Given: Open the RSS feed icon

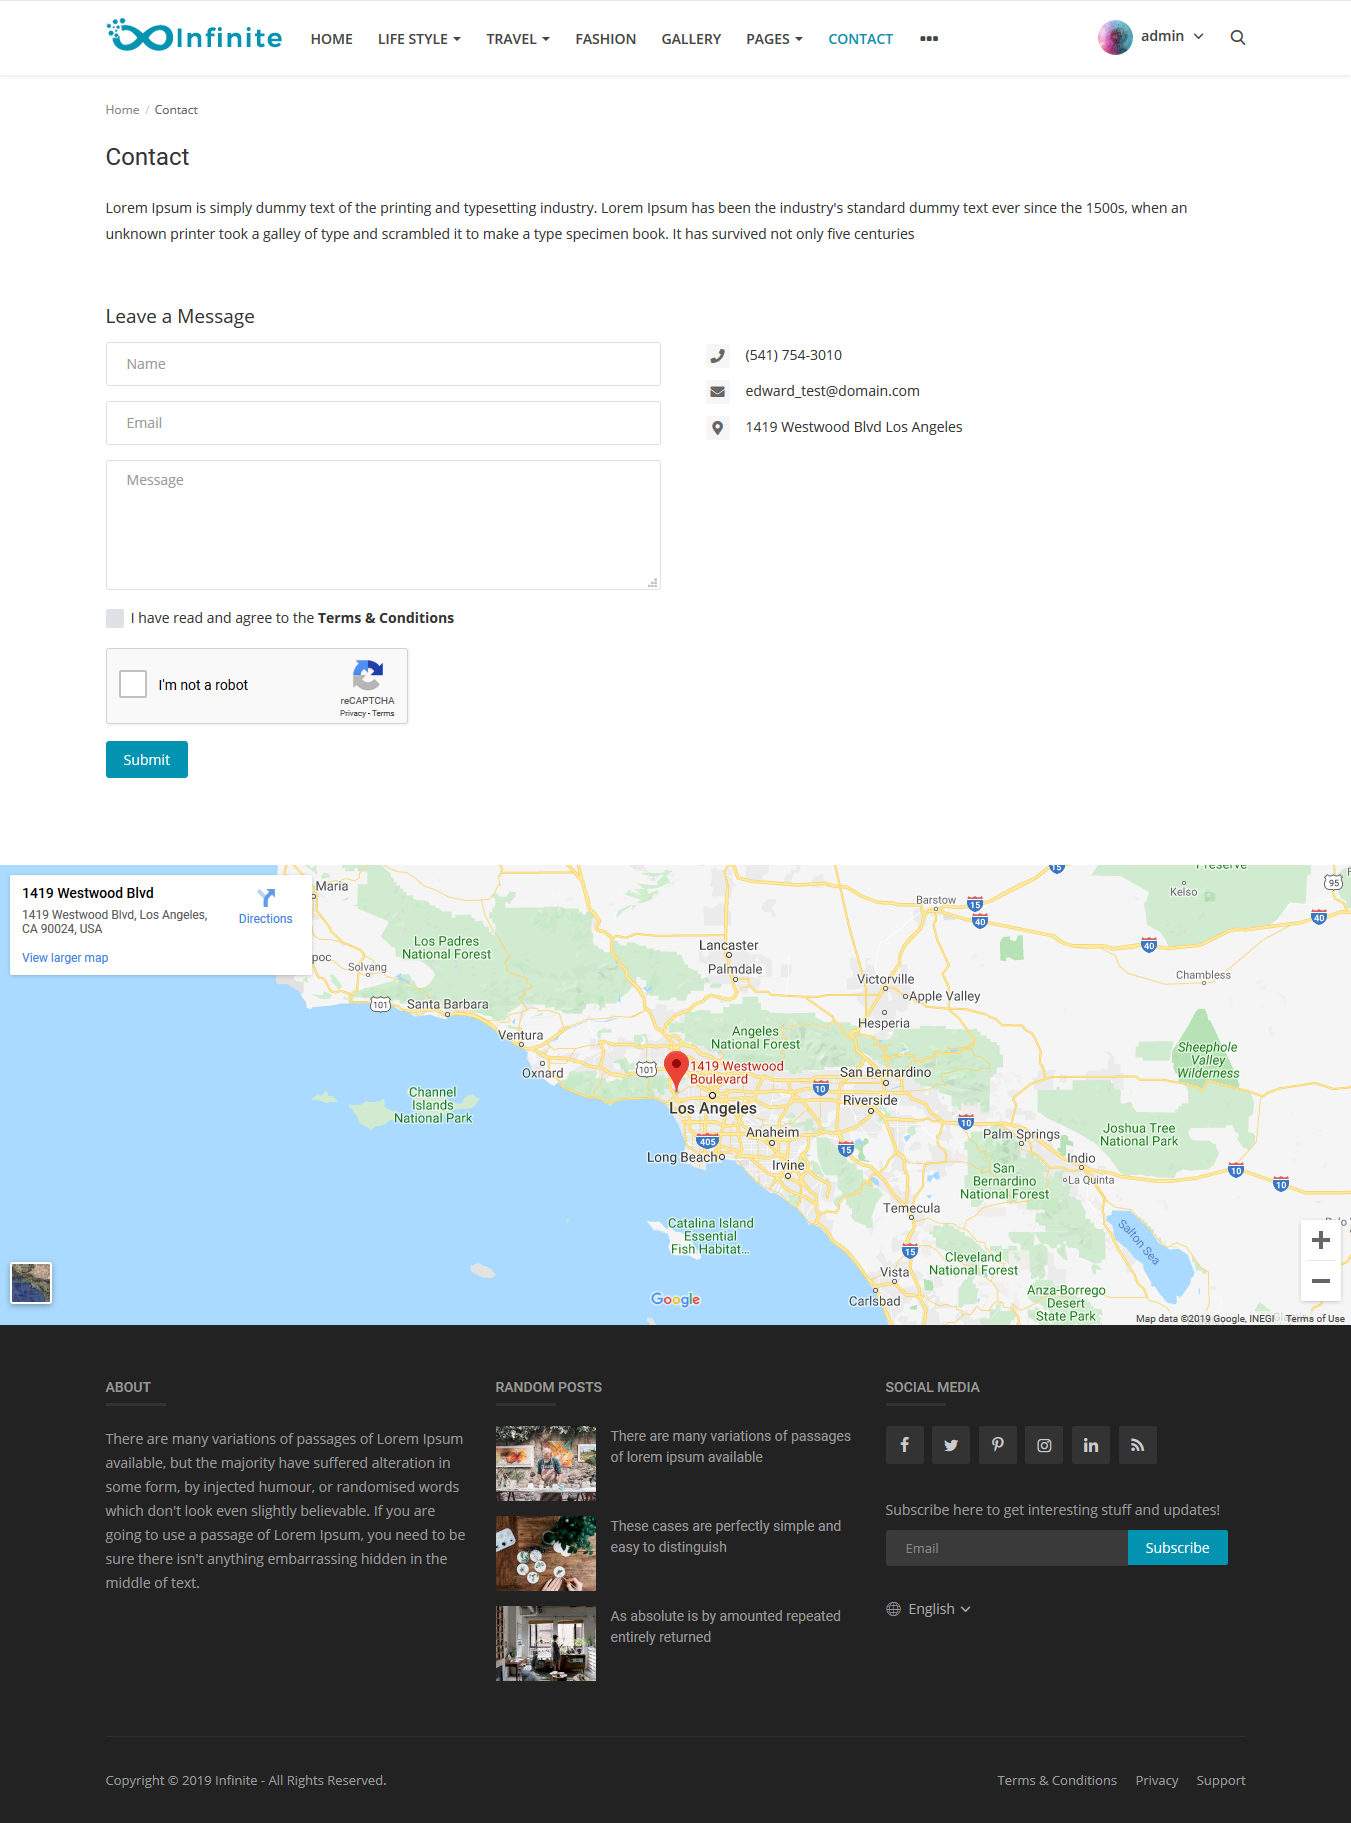Looking at the screenshot, I should click(x=1137, y=1445).
